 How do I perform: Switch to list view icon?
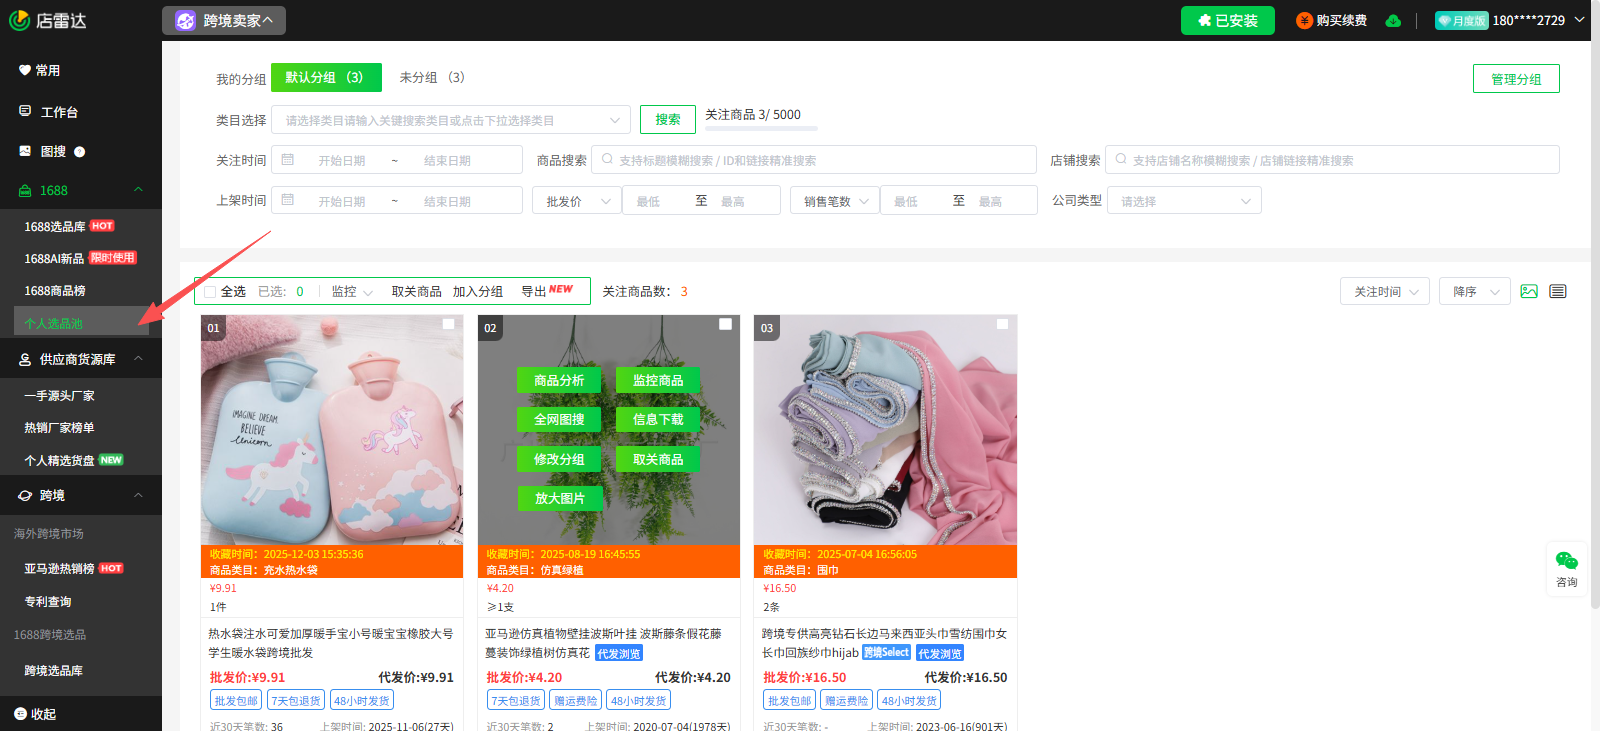[x=1558, y=292]
